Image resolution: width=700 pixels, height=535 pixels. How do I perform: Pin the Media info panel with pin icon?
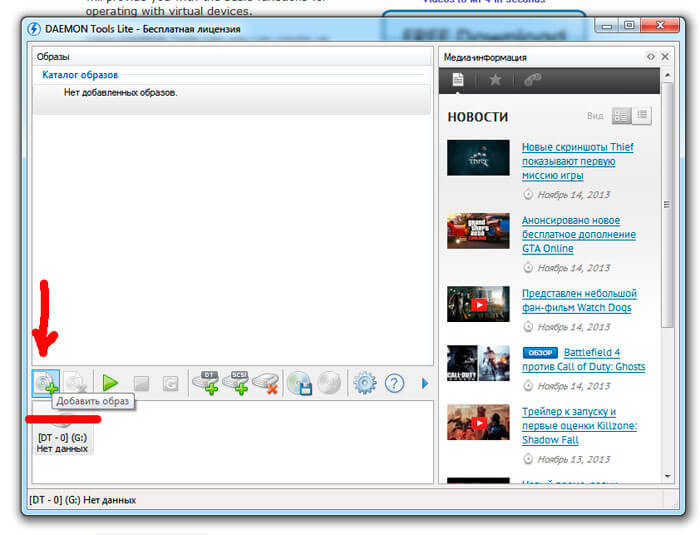point(651,57)
